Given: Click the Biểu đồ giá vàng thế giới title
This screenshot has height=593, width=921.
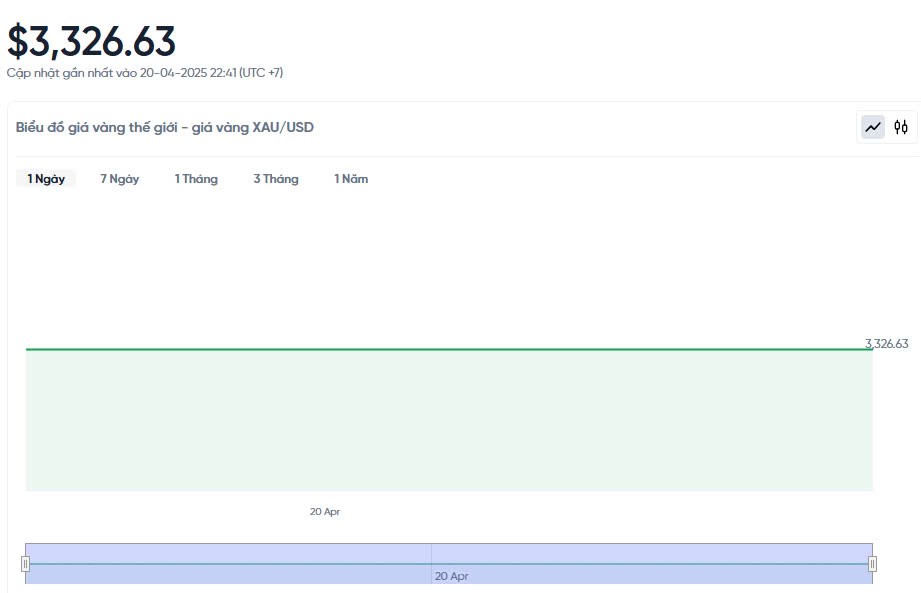Looking at the screenshot, I should [x=165, y=127].
